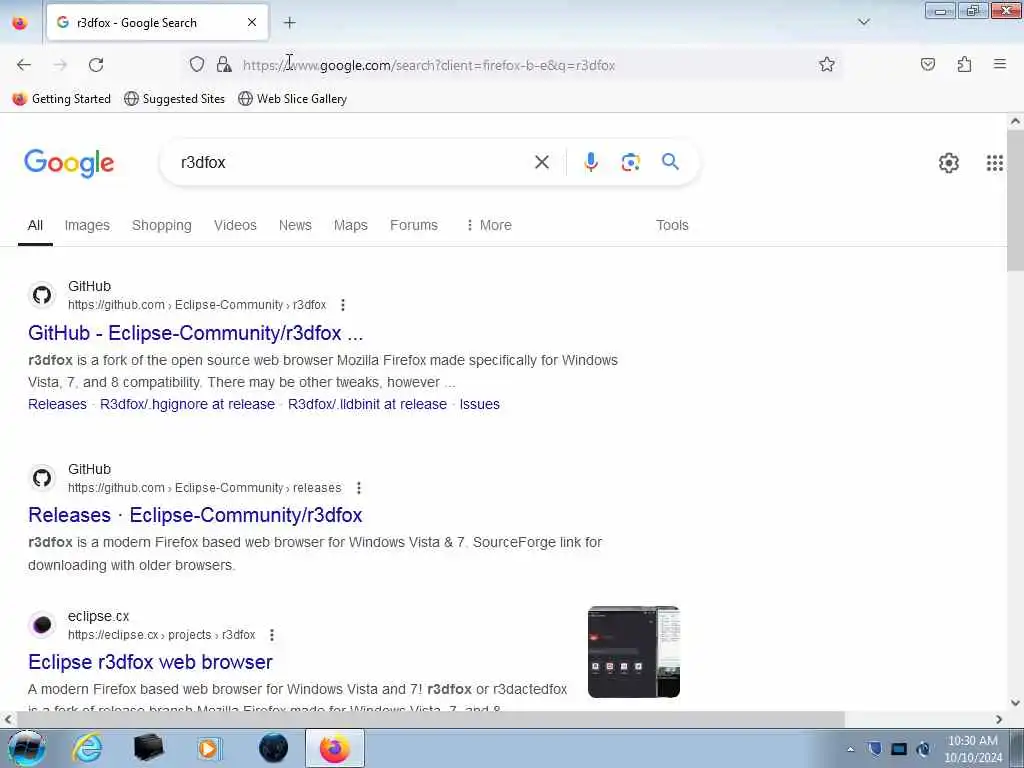Click the r3dfox browser screenshot thumbnail
This screenshot has width=1024, height=768.
(x=633, y=652)
